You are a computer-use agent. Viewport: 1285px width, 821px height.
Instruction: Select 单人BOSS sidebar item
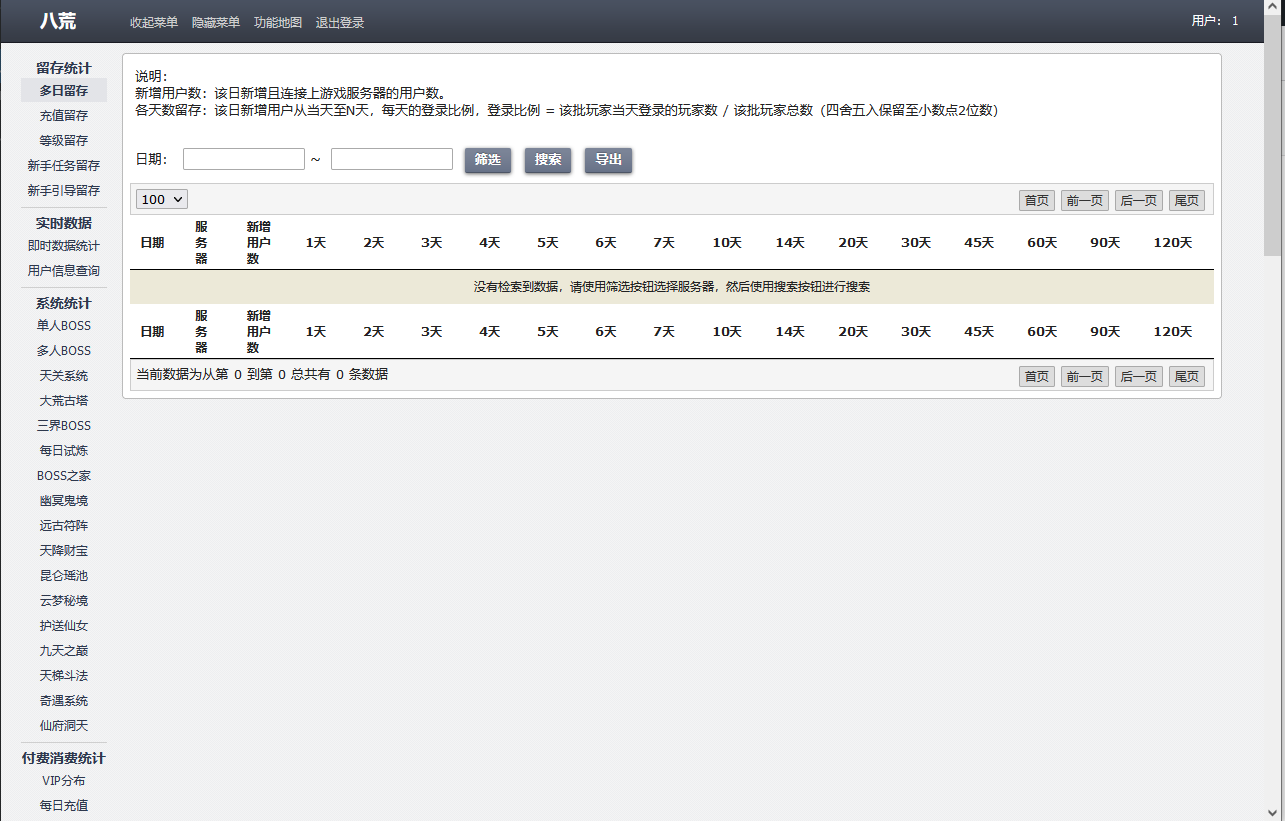click(x=64, y=325)
